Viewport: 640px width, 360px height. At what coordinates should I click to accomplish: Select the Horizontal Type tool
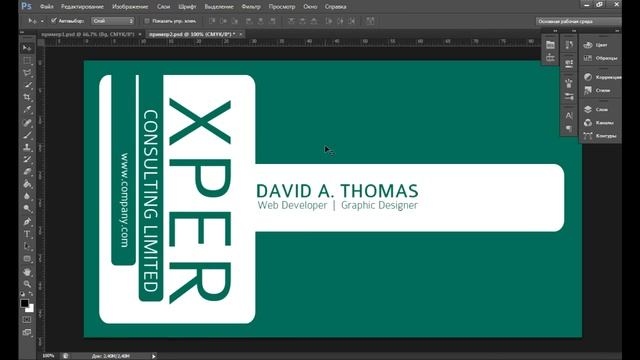(x=27, y=234)
